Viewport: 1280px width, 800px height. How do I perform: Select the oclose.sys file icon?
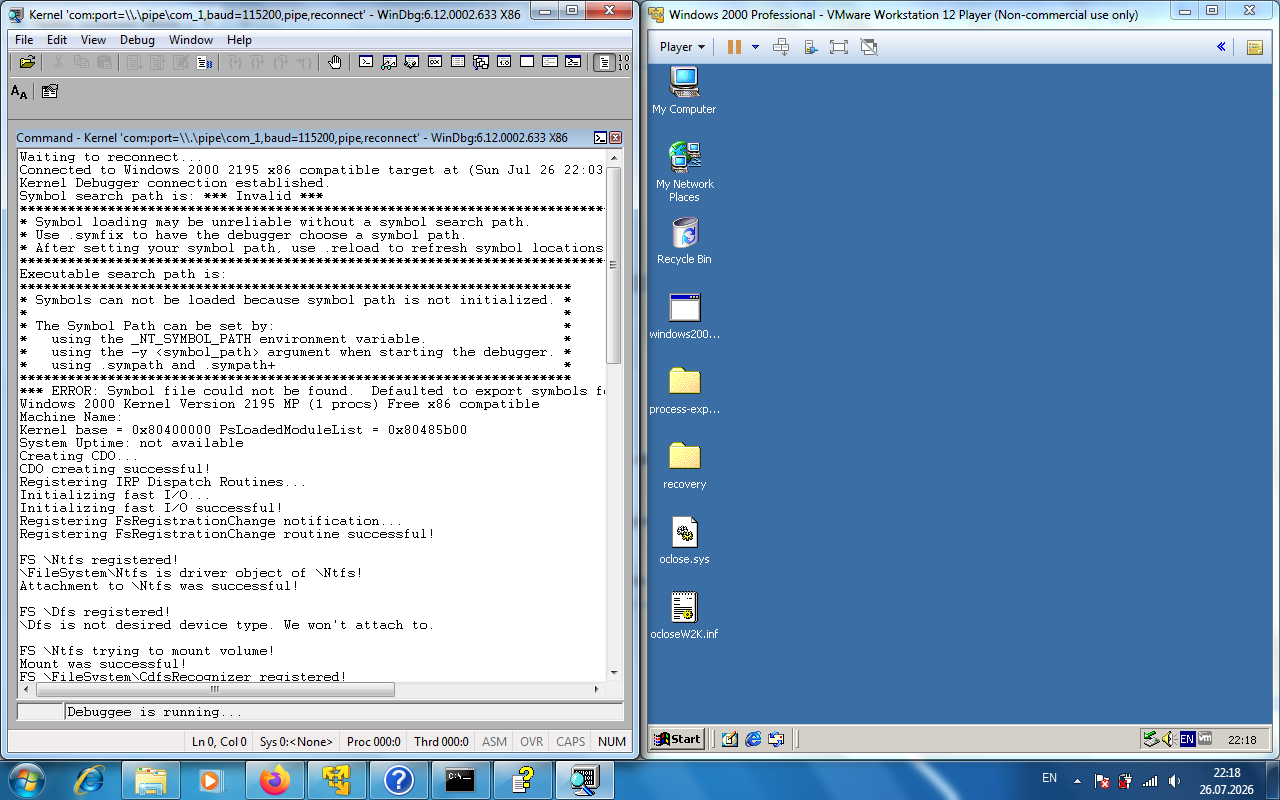pos(684,541)
